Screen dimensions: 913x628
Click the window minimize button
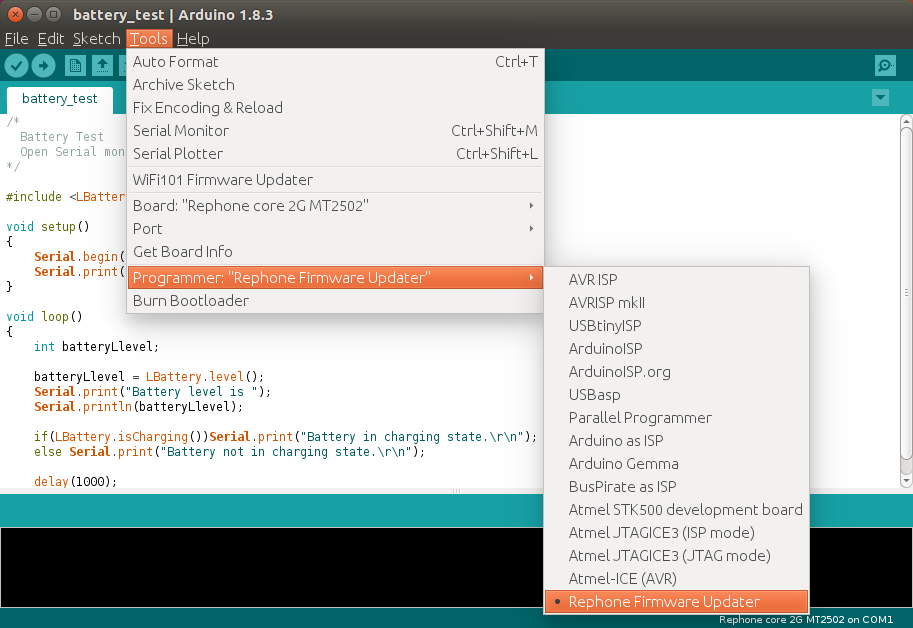click(34, 15)
